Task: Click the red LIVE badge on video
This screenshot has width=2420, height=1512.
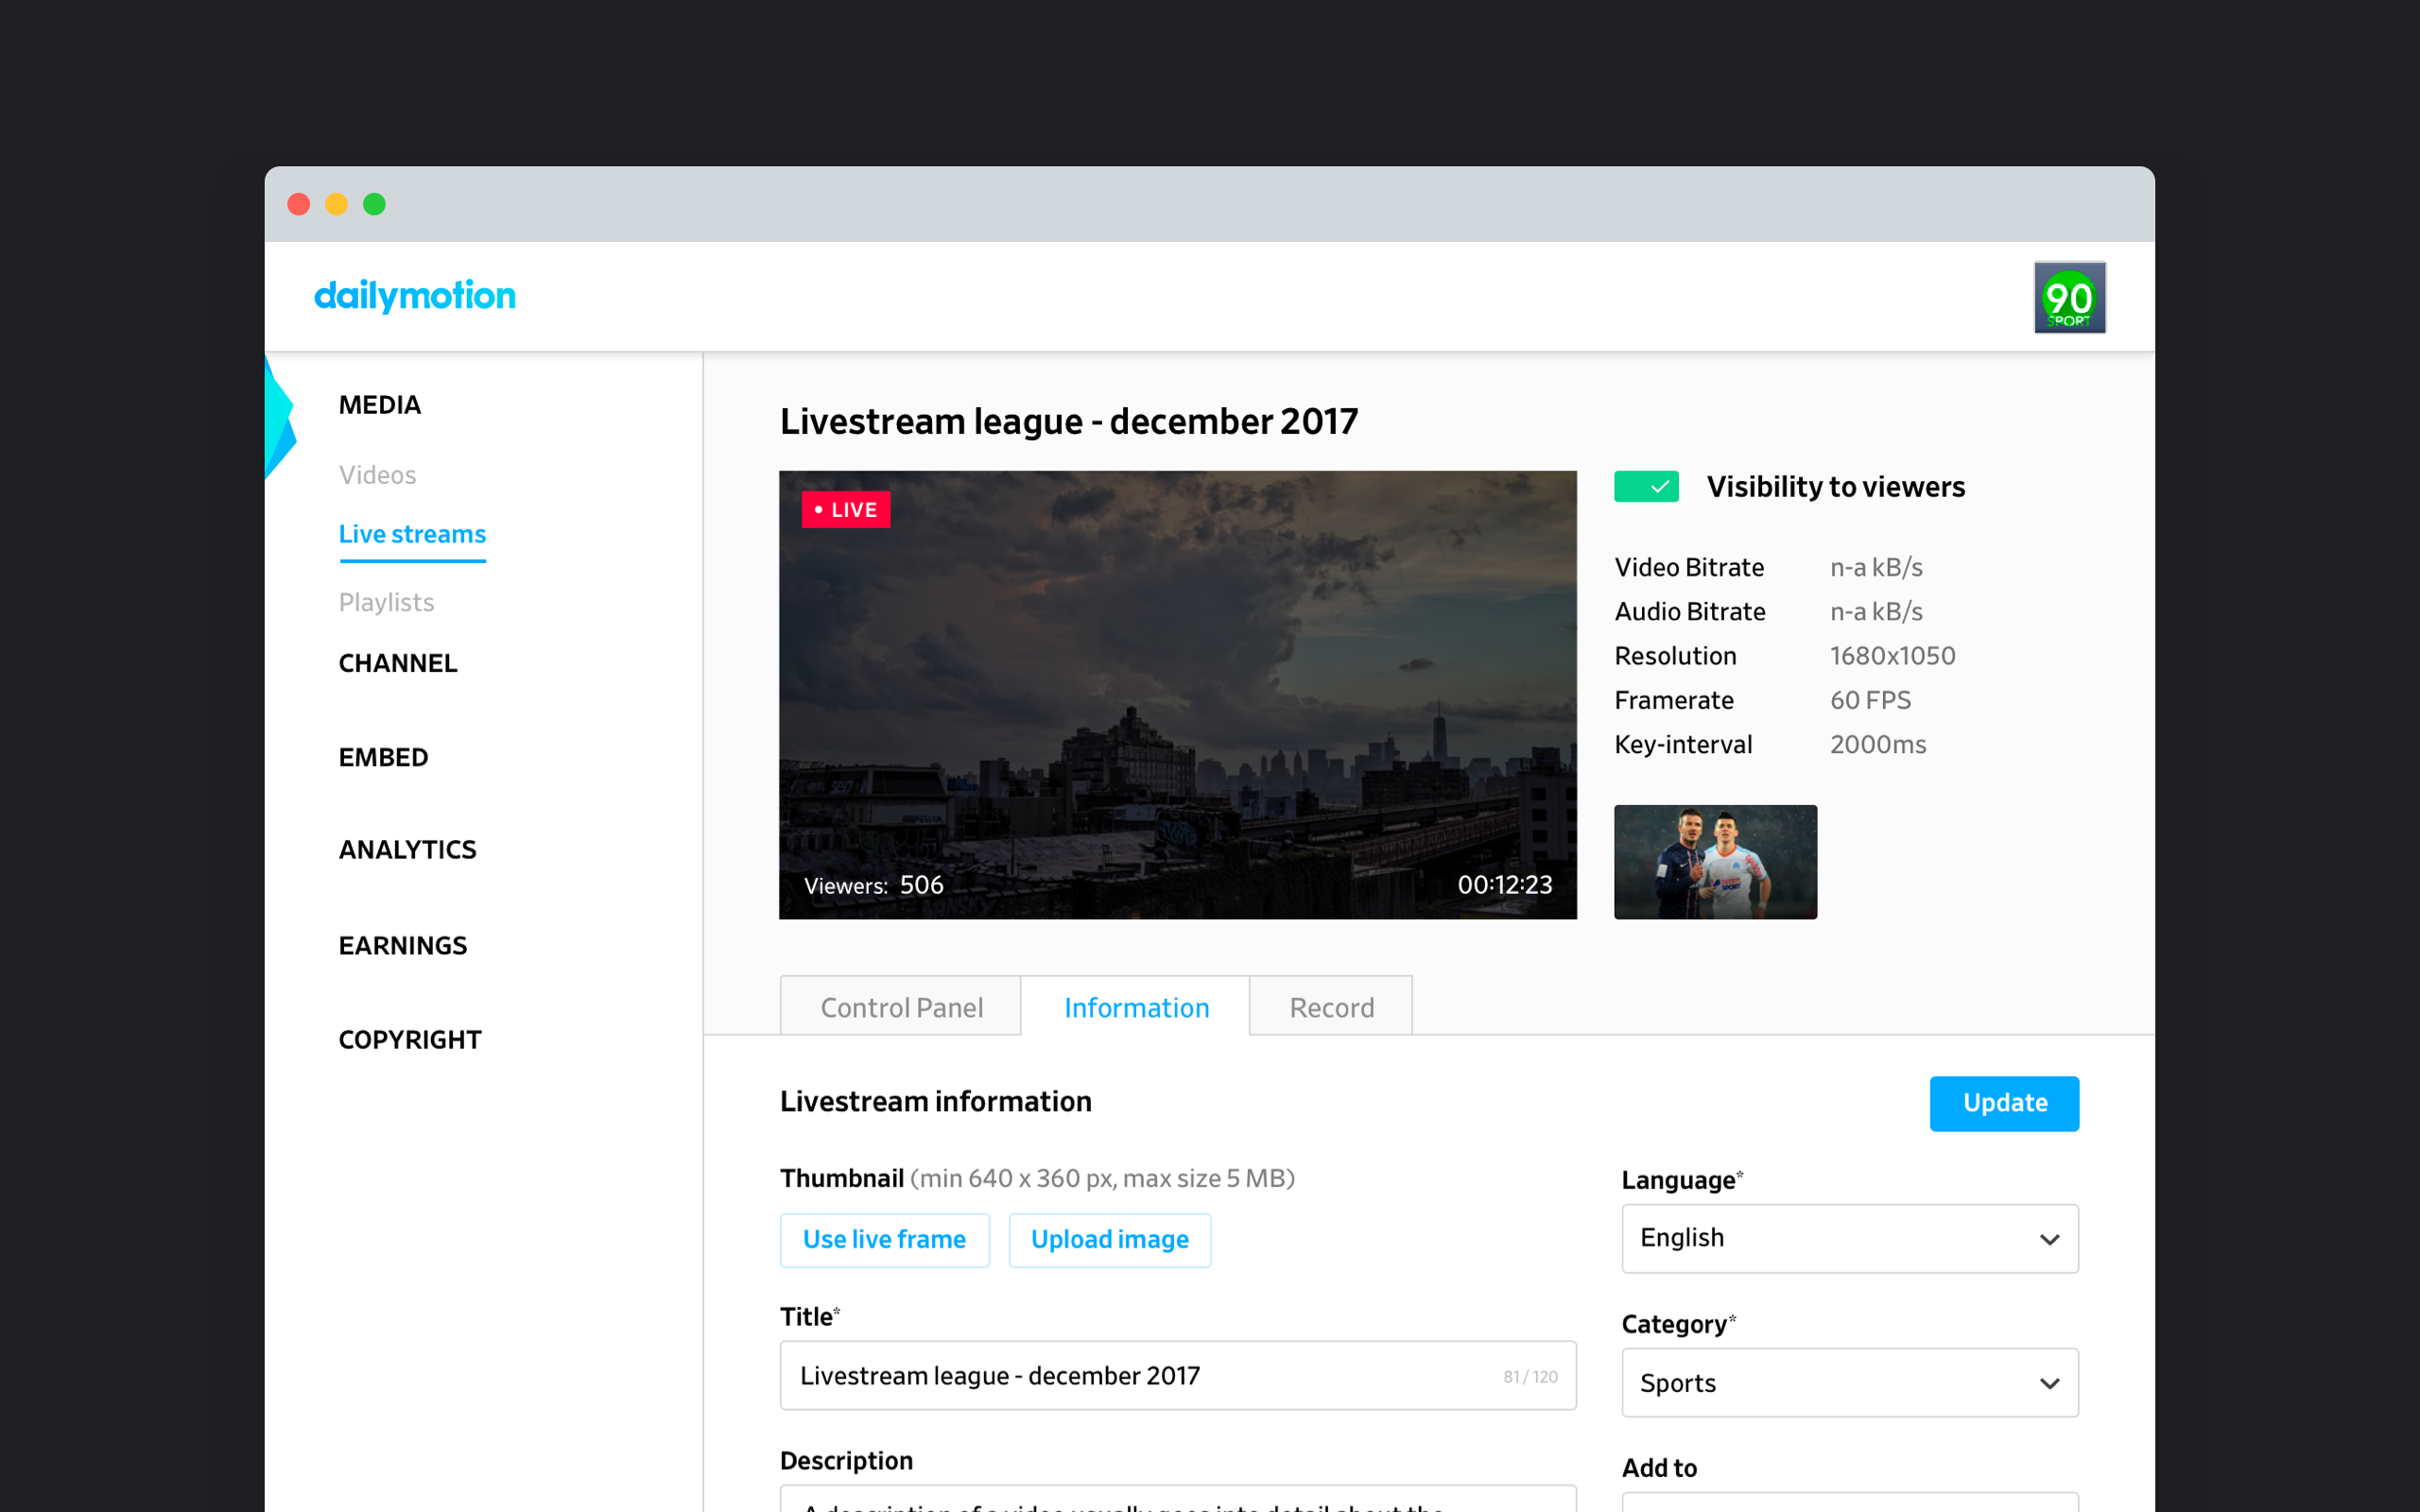Action: point(845,510)
